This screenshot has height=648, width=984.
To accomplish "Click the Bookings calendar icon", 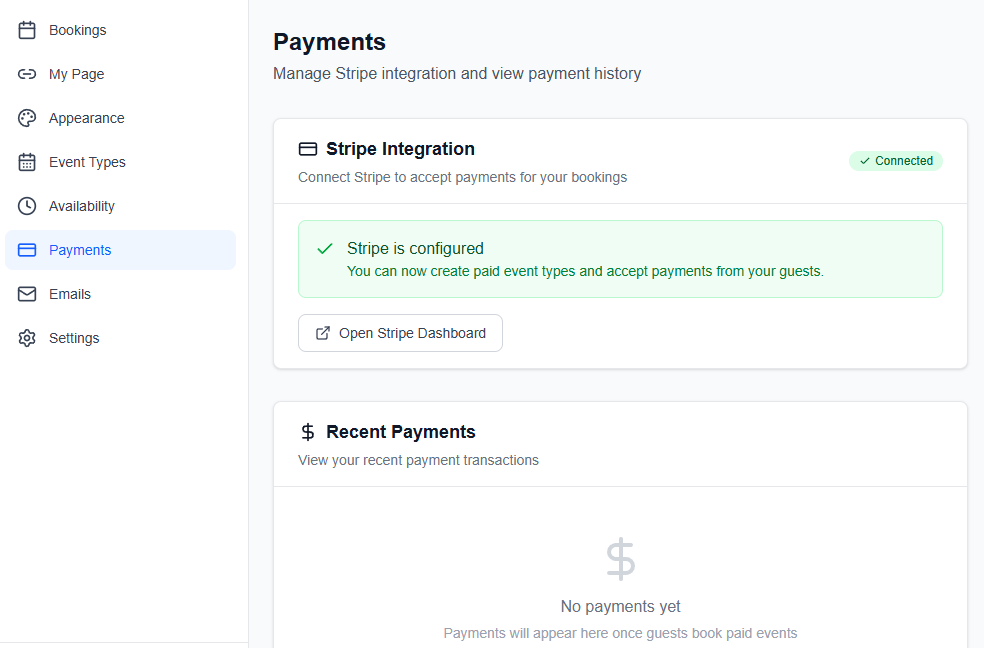I will (28, 30).
